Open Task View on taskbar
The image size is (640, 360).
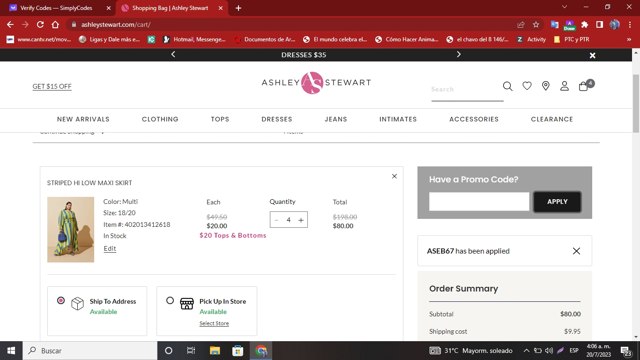pos(191,351)
